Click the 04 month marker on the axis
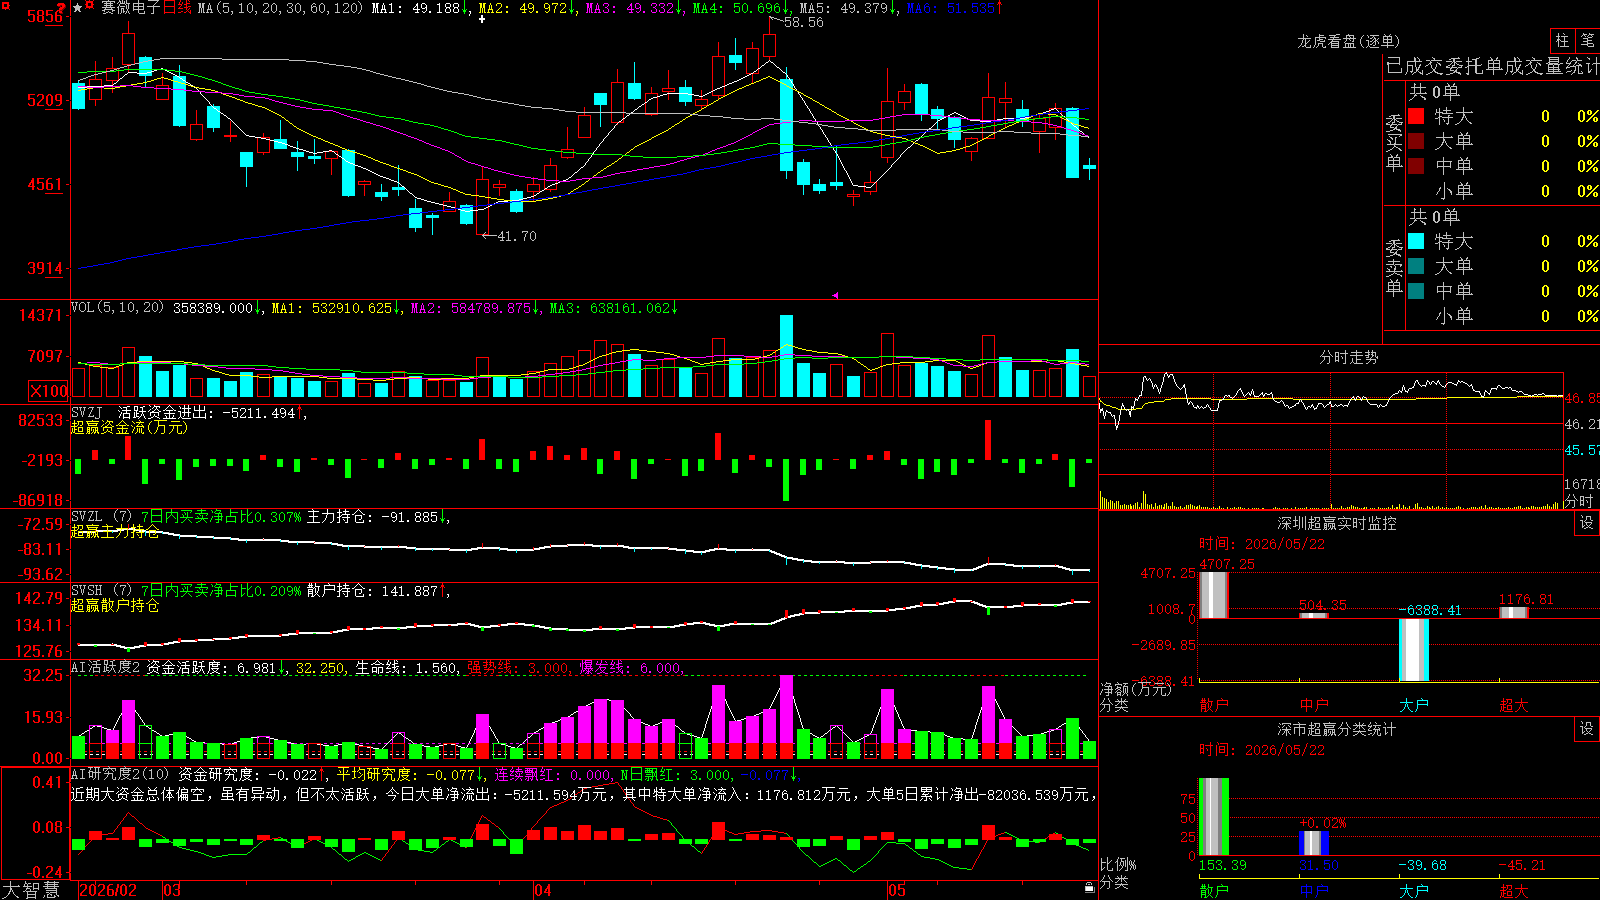 tap(543, 890)
